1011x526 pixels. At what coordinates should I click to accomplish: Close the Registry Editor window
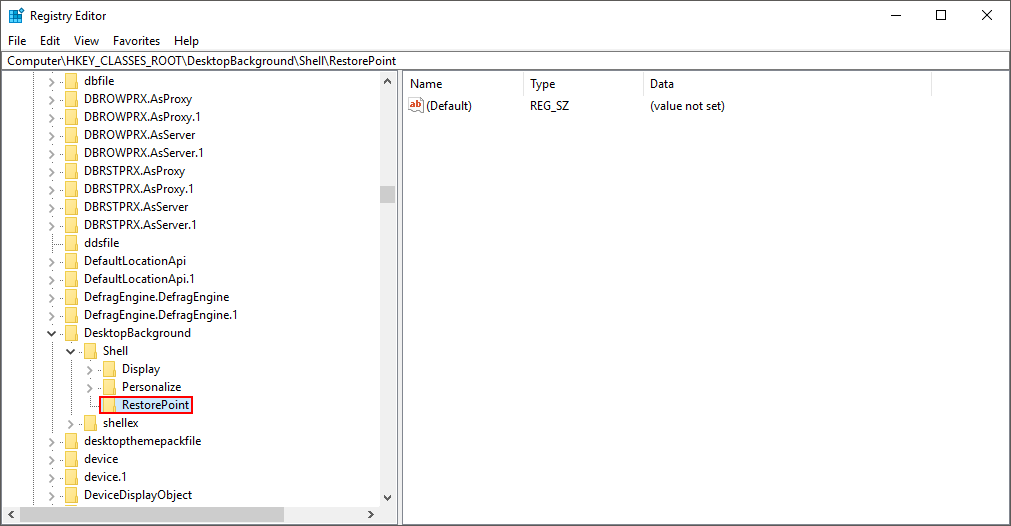point(986,15)
